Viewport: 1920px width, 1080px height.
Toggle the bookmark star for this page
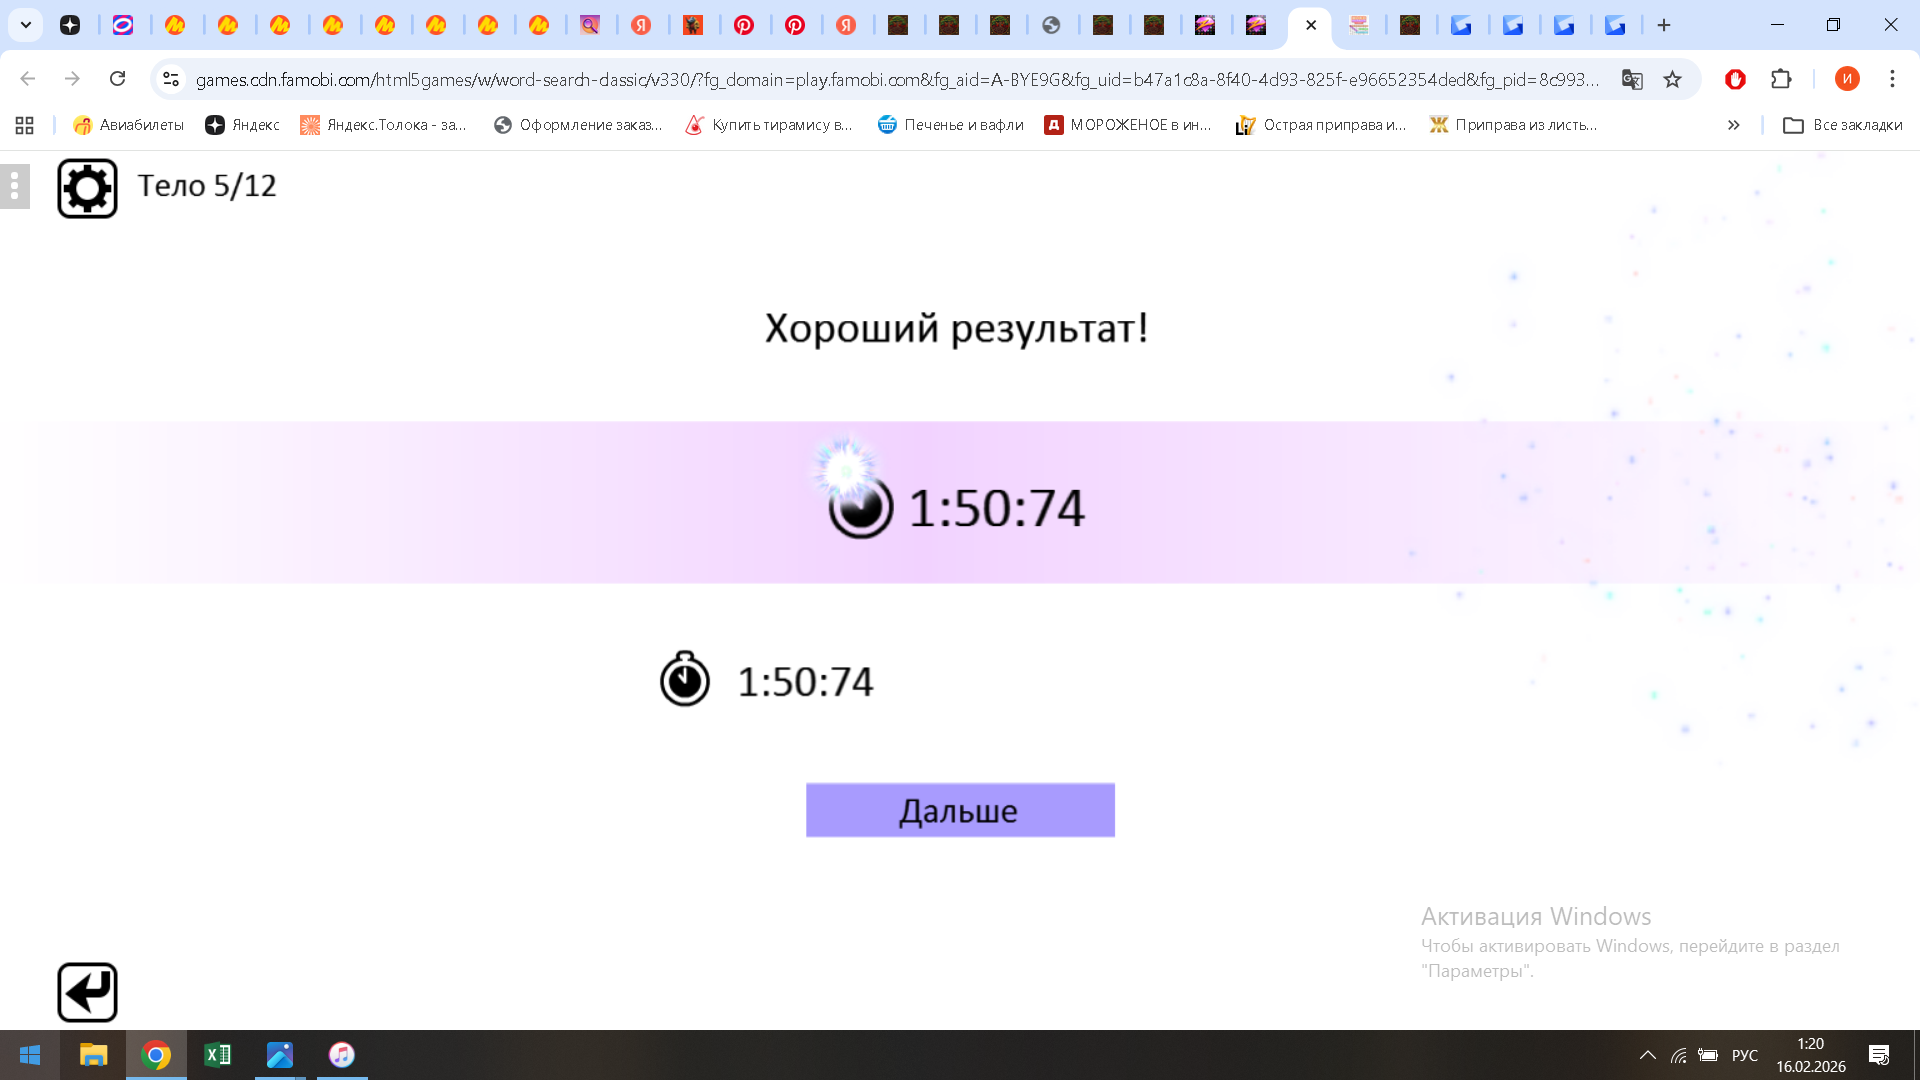coord(1671,79)
